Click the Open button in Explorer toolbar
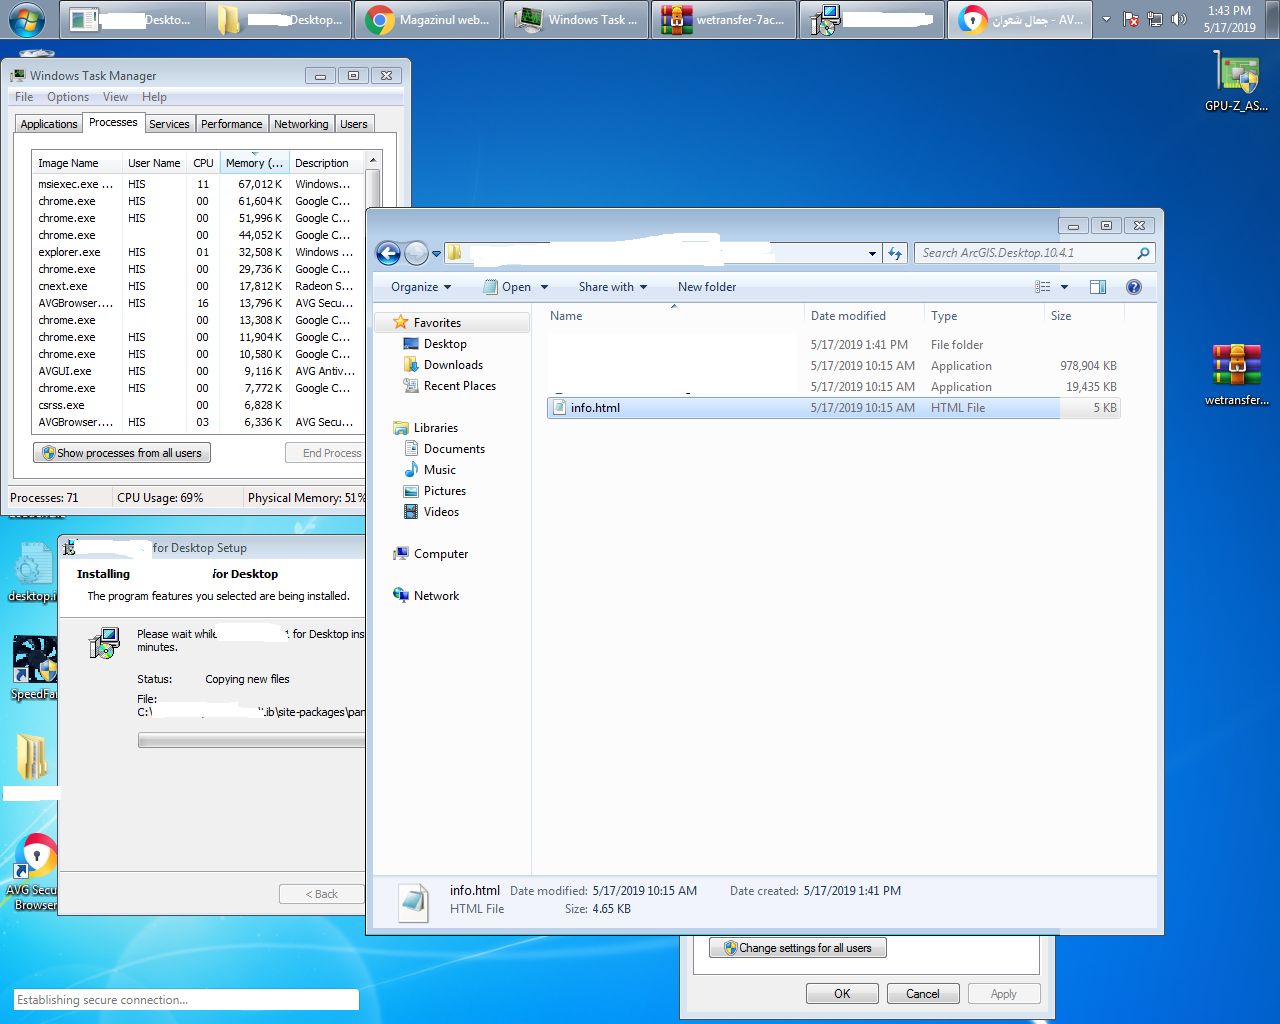Viewport: 1280px width, 1024px height. [x=508, y=287]
